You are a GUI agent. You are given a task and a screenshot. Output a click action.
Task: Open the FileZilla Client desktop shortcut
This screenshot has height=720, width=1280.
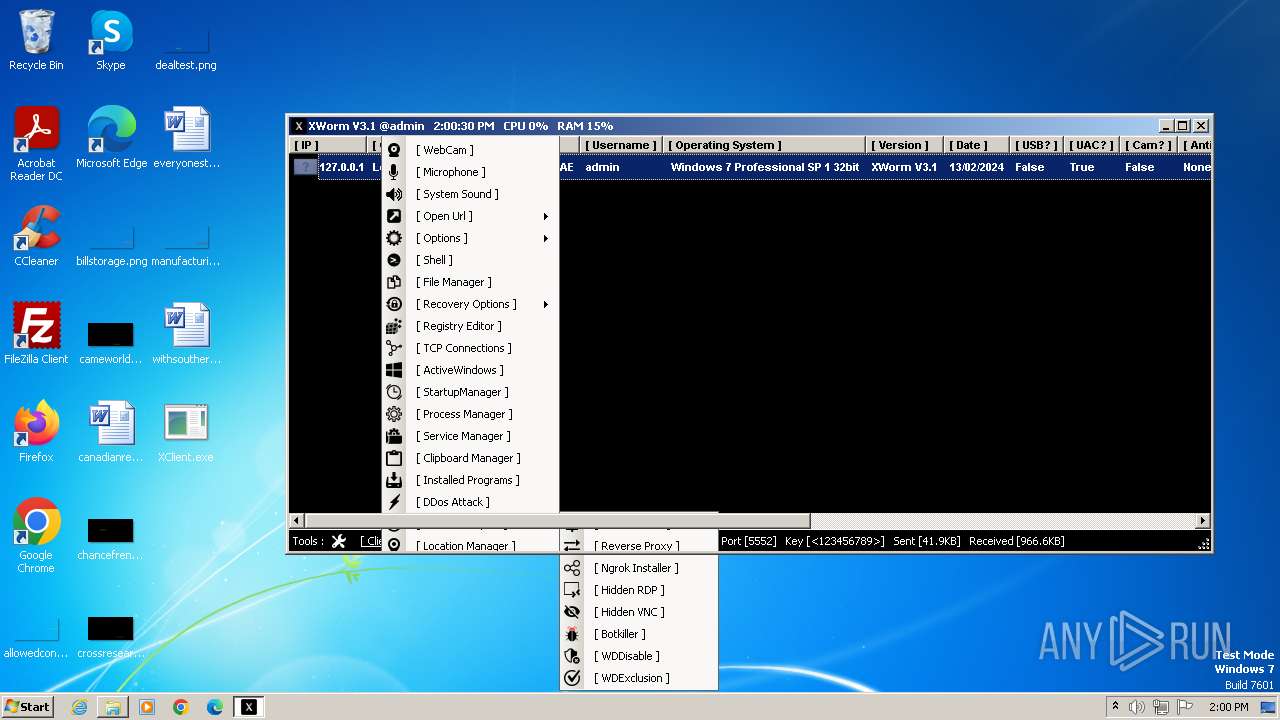(x=36, y=334)
